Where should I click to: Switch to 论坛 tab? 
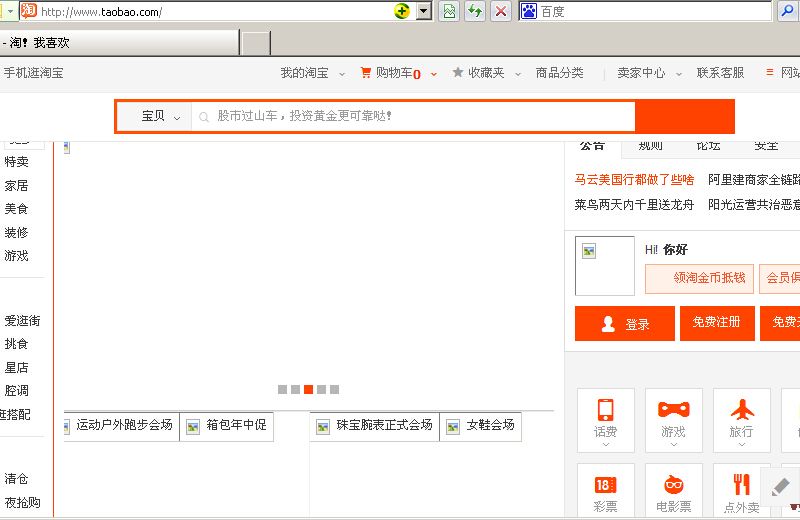pyautogui.click(x=709, y=146)
